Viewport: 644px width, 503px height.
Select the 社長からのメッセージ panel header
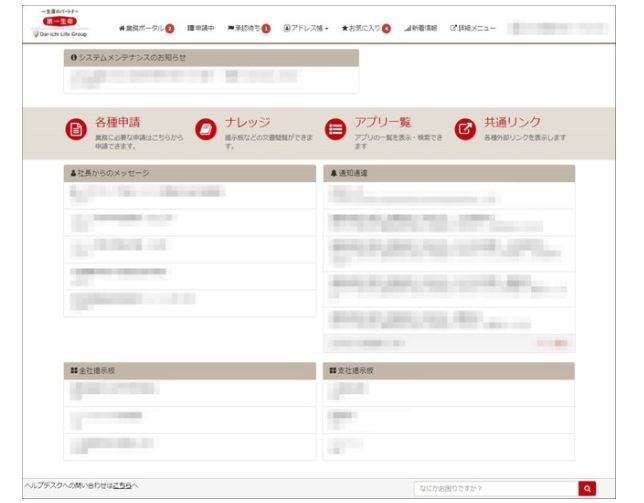190,173
